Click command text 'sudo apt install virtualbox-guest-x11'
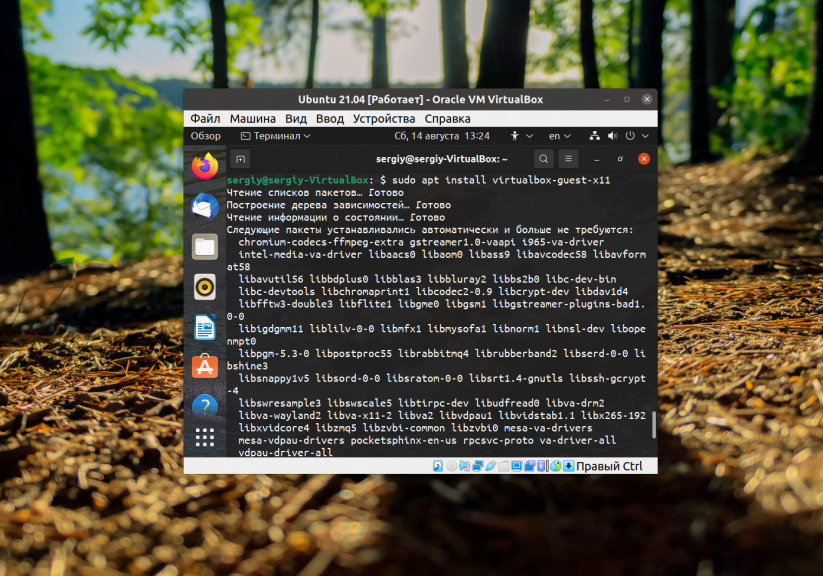The height and width of the screenshot is (576, 823). coord(501,180)
